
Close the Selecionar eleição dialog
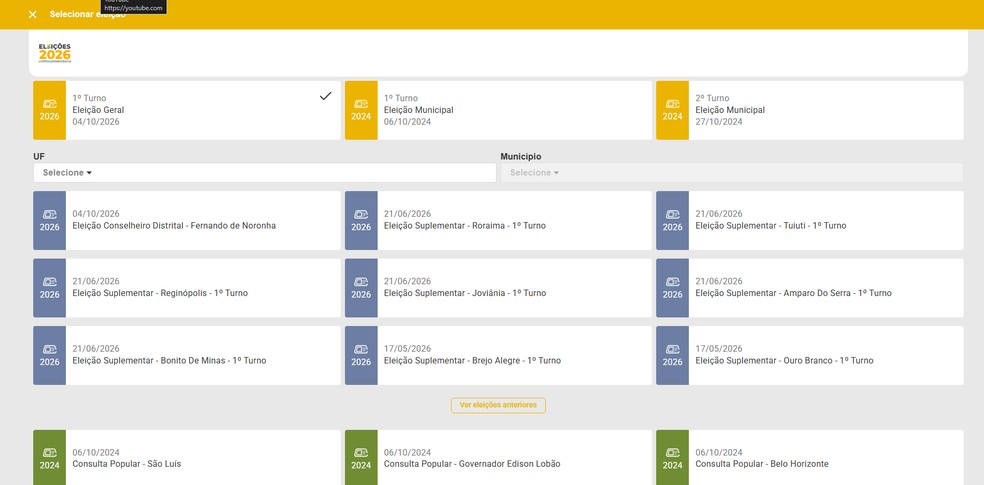tap(33, 14)
